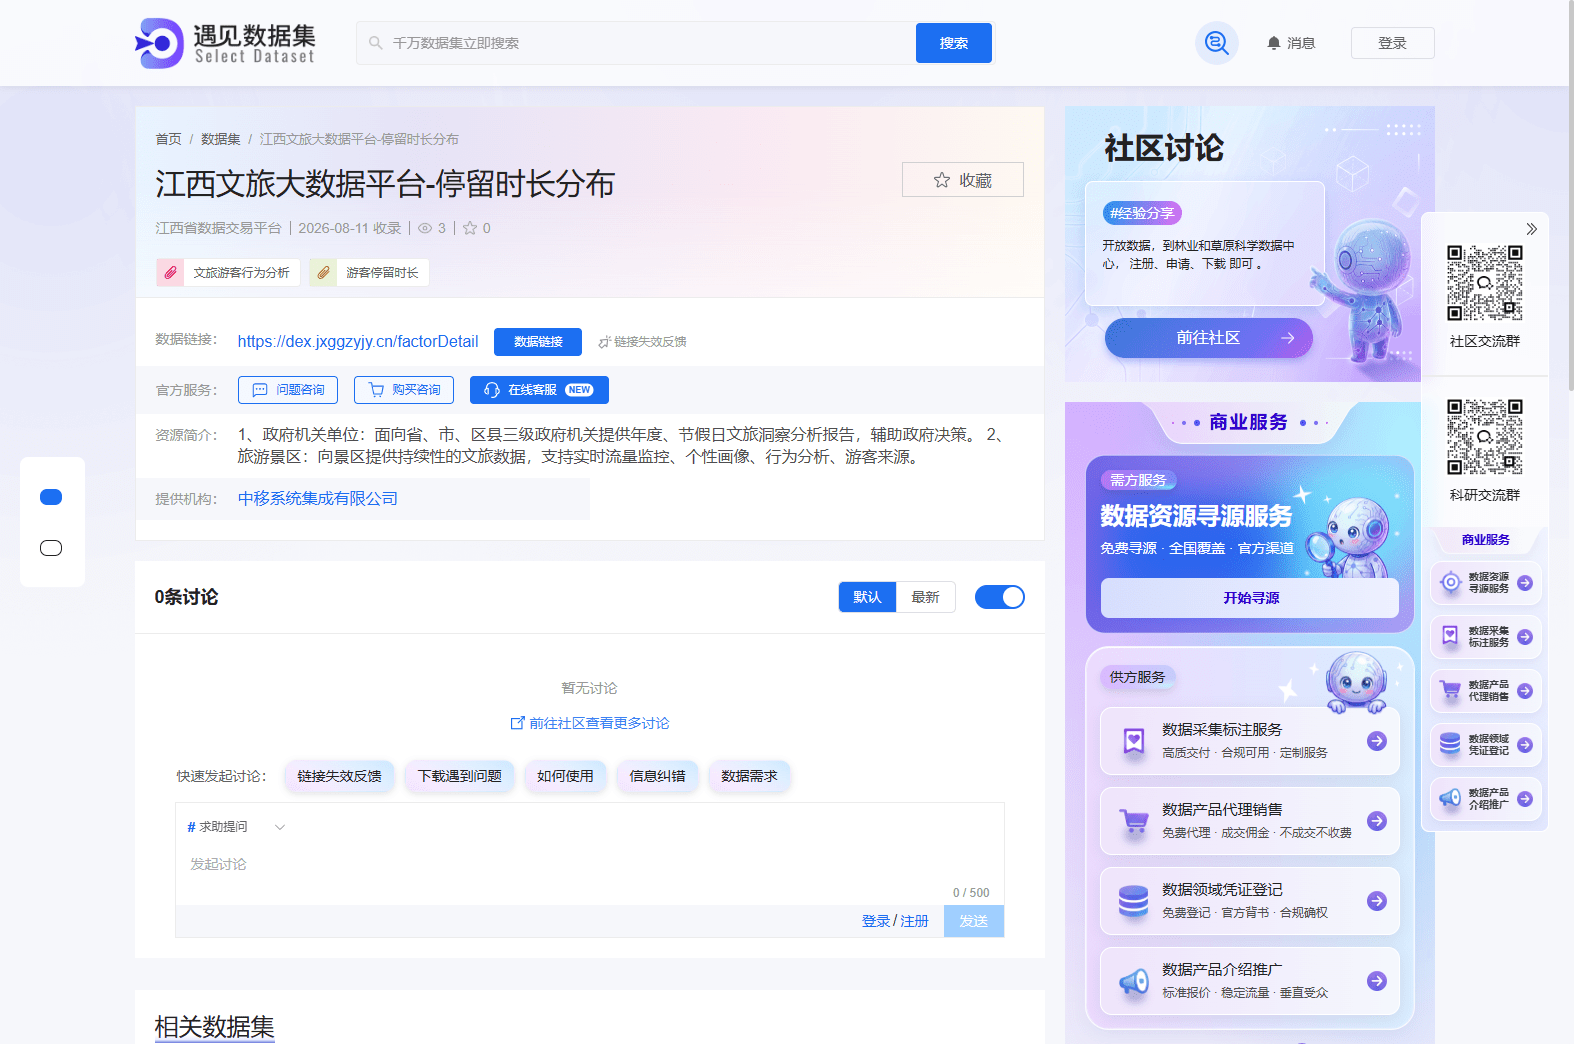The width and height of the screenshot is (1574, 1044).
Task: Click 登录 / 注册 link in comment box
Action: [x=895, y=921]
